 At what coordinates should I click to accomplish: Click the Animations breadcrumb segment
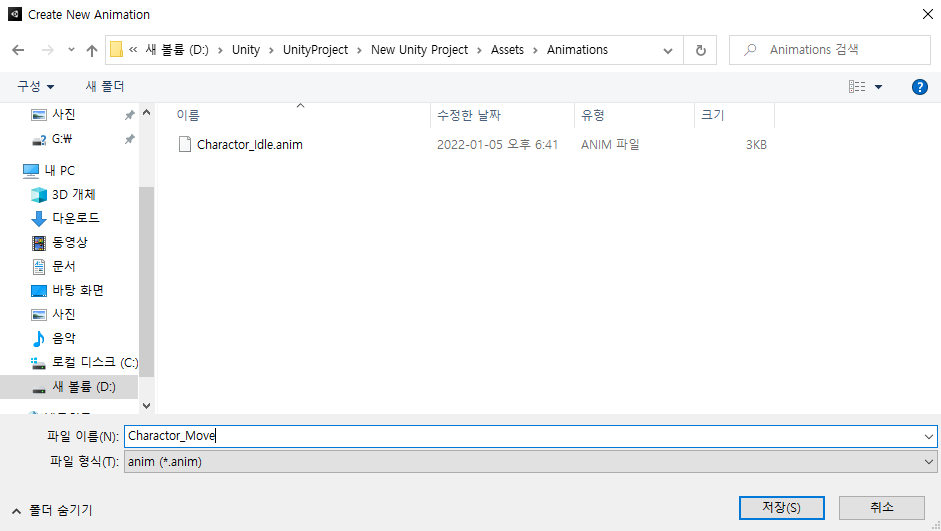pyautogui.click(x=577, y=50)
